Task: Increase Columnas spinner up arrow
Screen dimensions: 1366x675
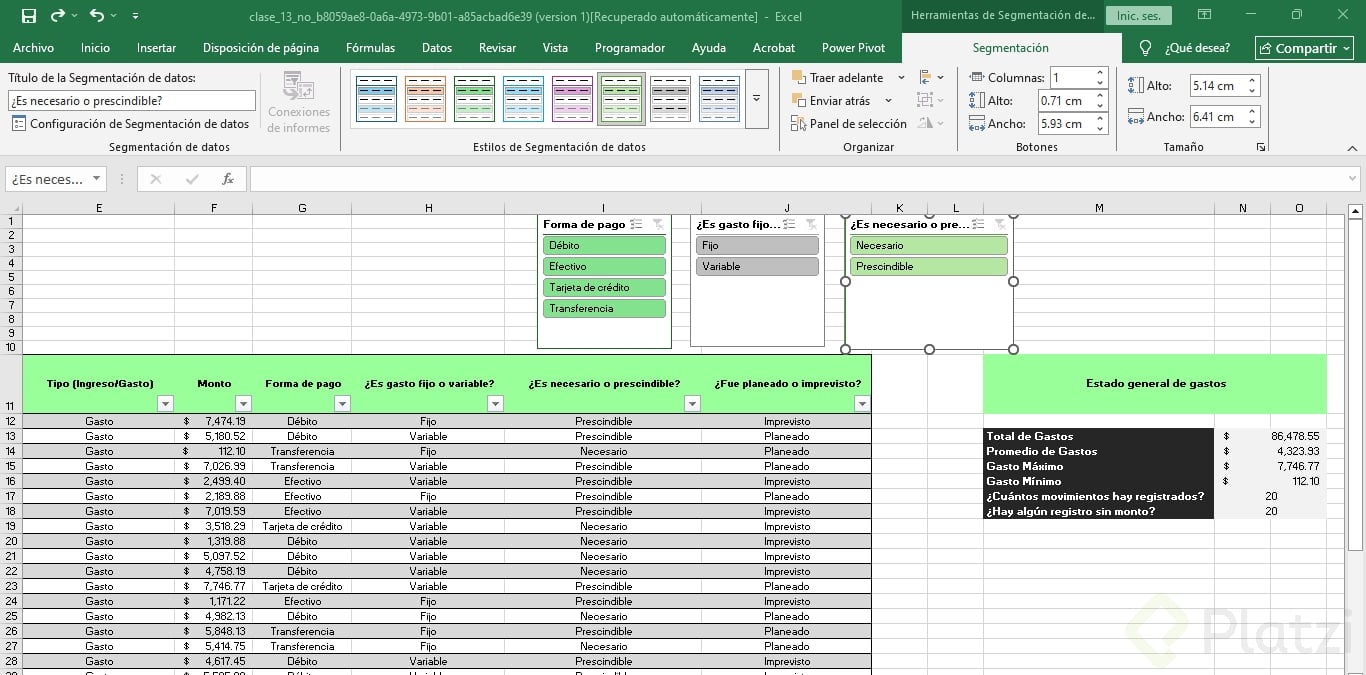Action: point(1101,73)
